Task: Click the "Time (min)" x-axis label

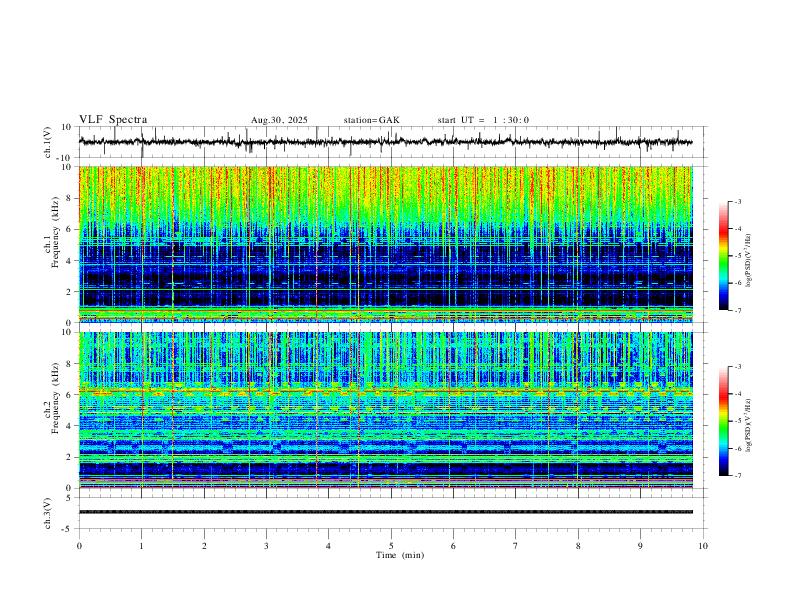Action: [400, 555]
